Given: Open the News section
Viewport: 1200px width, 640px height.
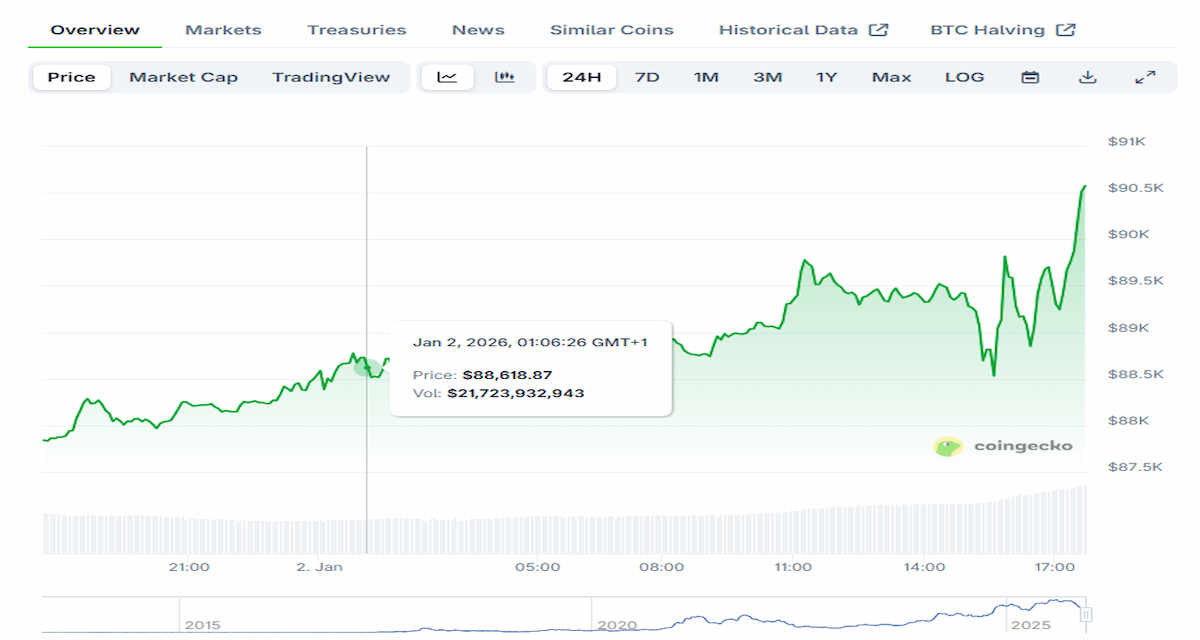Looking at the screenshot, I should [x=477, y=29].
